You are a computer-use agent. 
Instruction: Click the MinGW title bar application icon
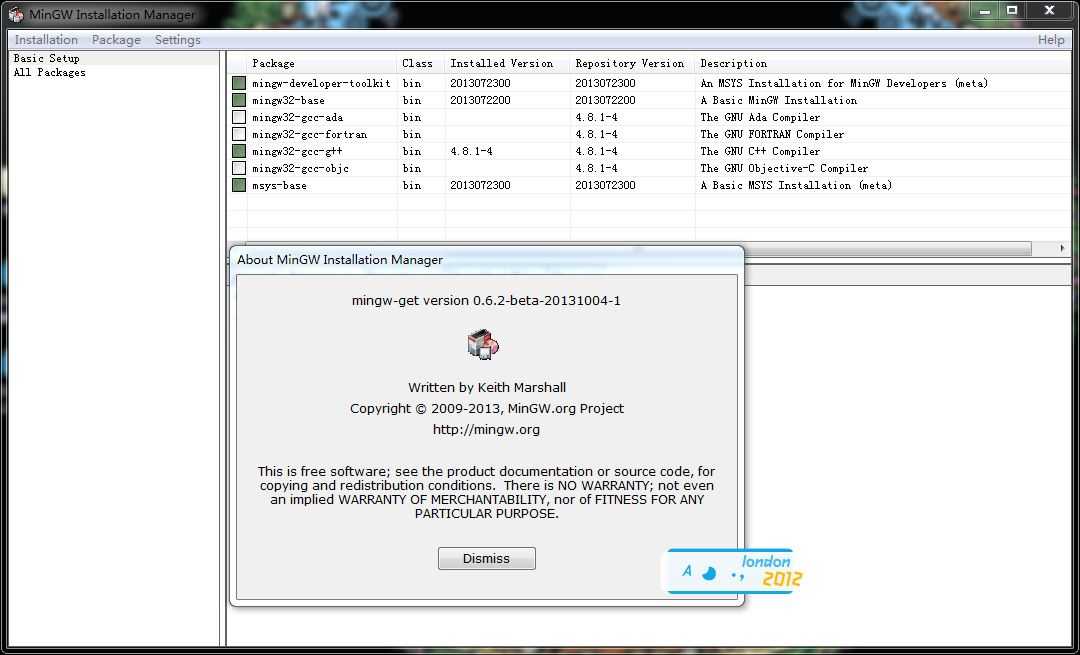16,14
